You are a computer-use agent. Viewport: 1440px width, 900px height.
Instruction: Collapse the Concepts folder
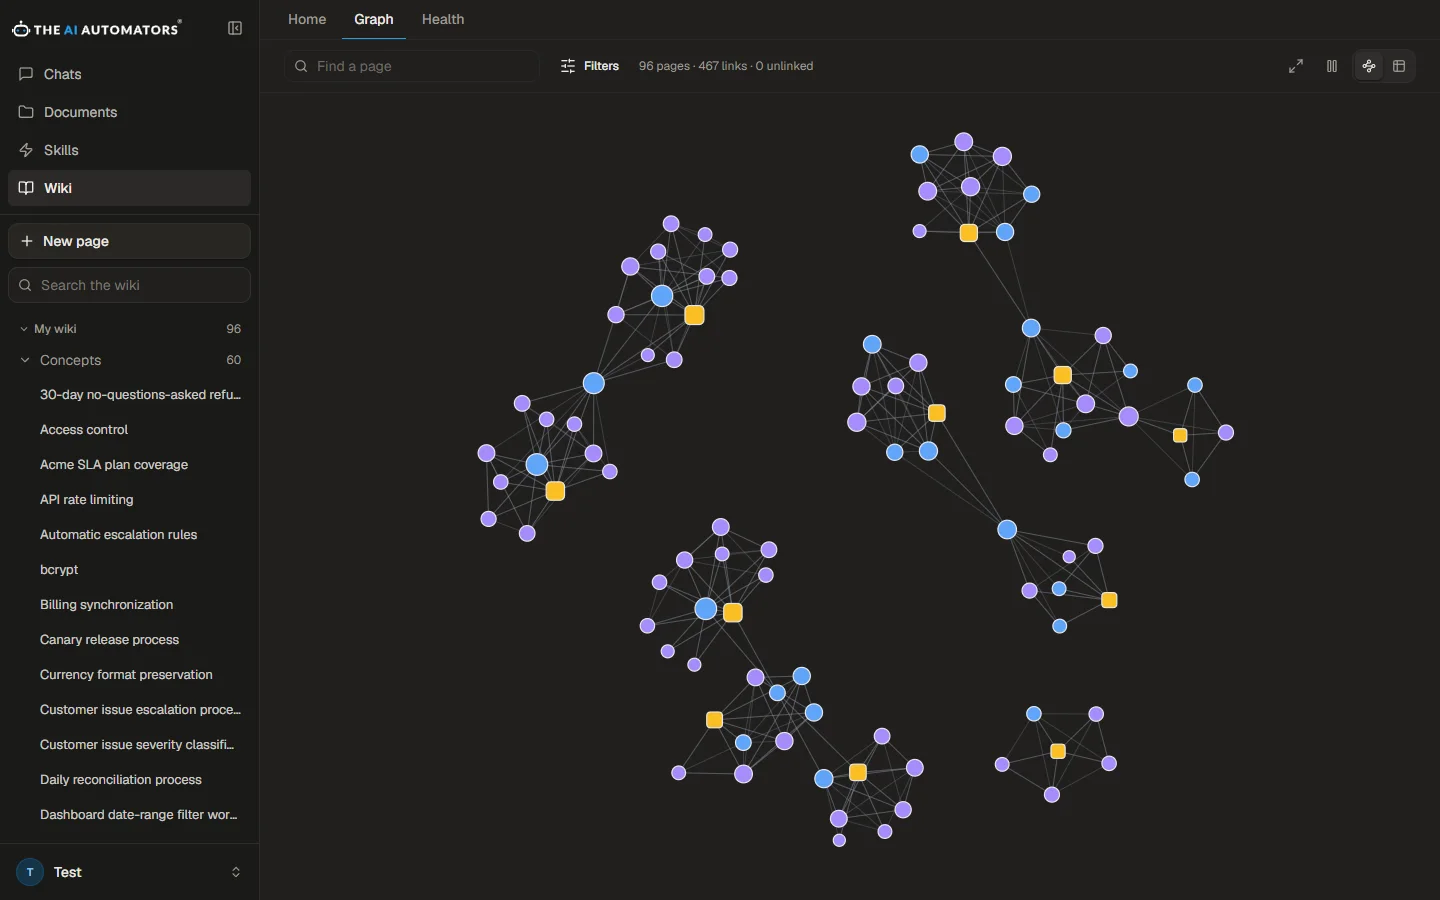click(129, 360)
